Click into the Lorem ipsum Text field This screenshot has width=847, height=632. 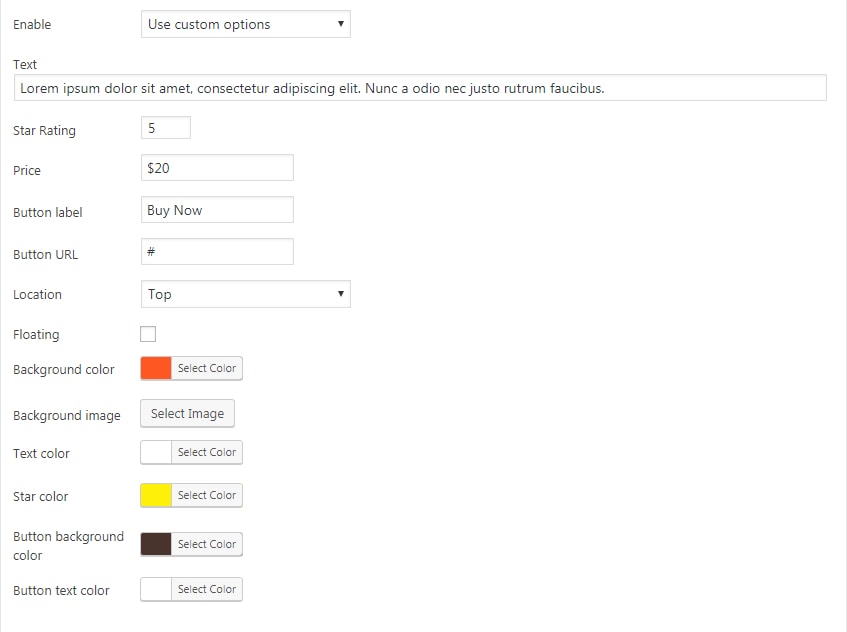[420, 88]
